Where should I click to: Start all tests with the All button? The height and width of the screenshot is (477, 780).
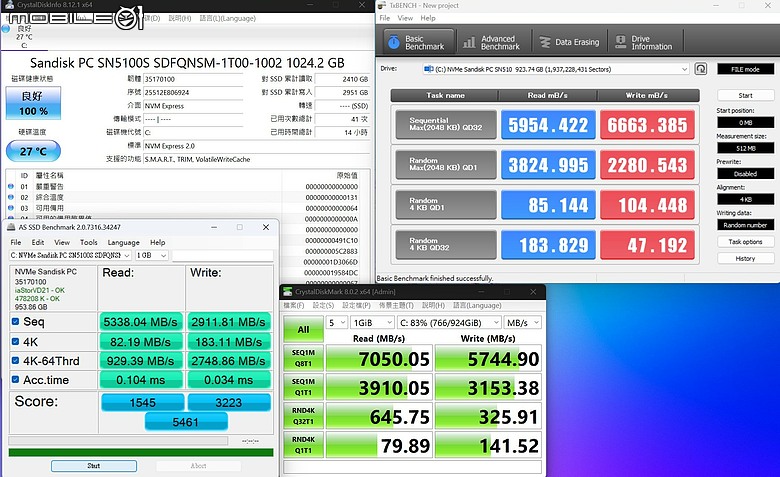(303, 329)
